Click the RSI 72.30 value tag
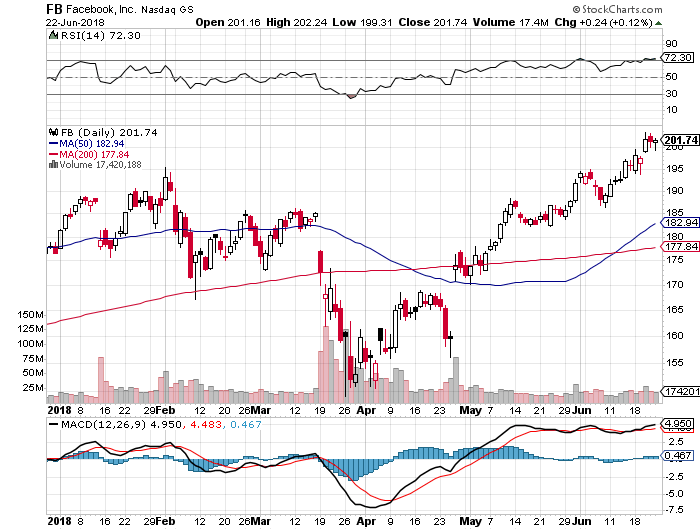 point(677,58)
